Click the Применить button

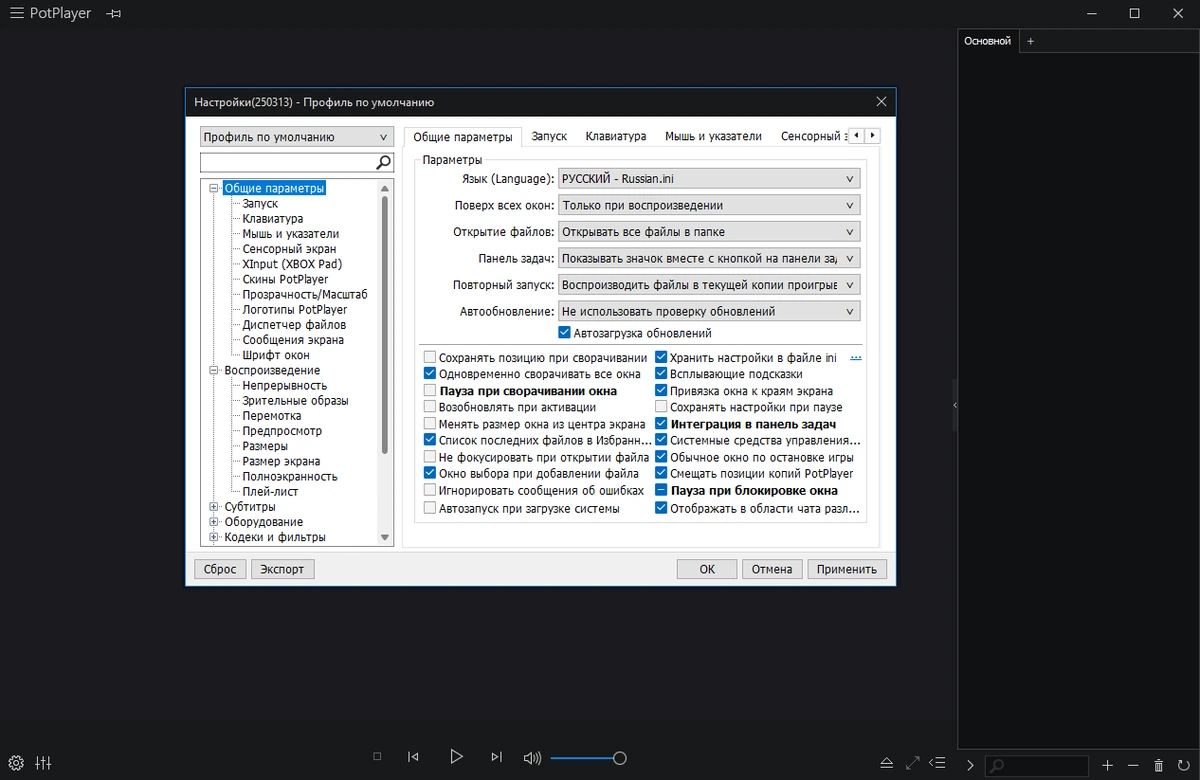[x=846, y=569]
